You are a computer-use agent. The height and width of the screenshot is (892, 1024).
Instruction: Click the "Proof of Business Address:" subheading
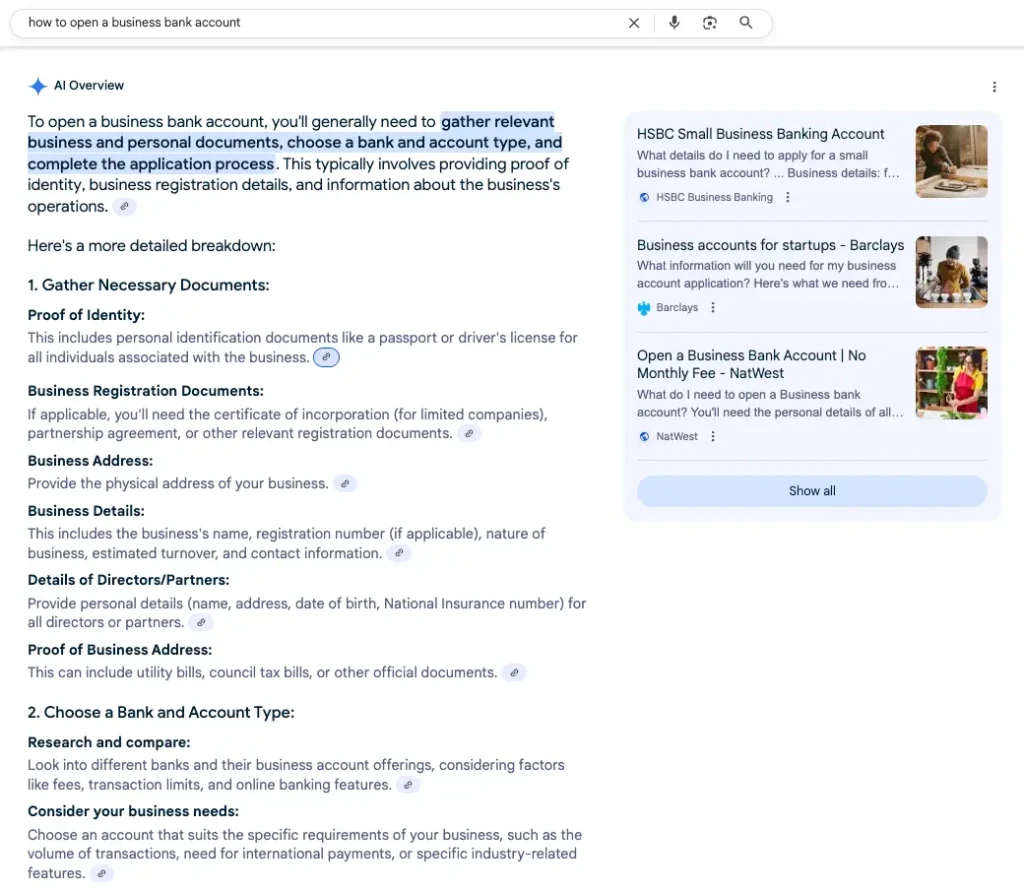coord(120,650)
